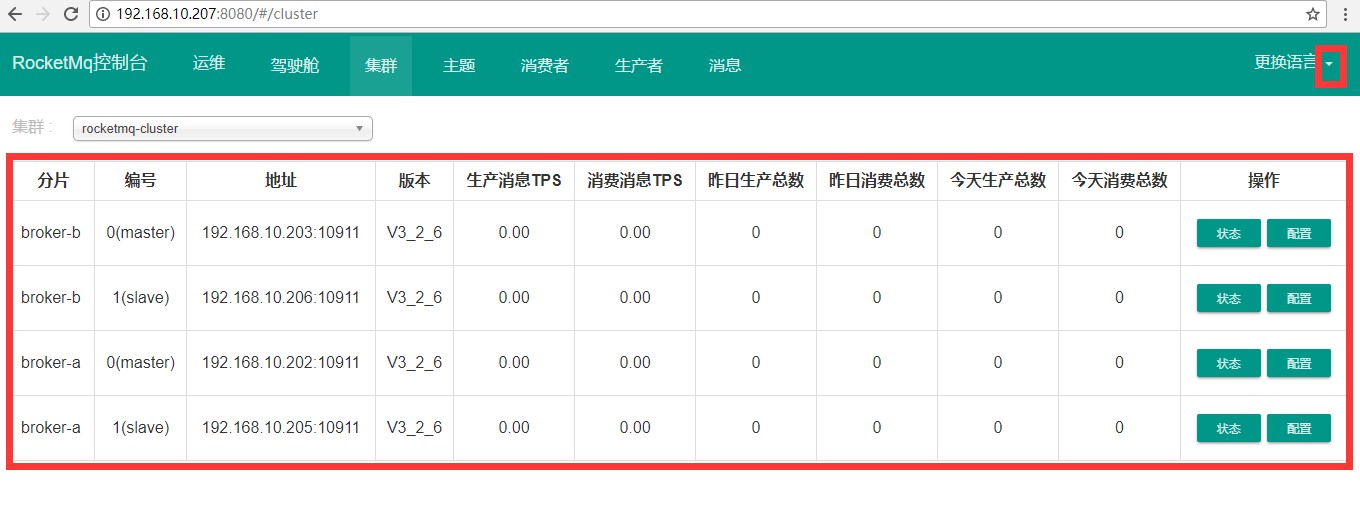
Task: Click the address 192.168.10.206:10911
Action: [281, 298]
